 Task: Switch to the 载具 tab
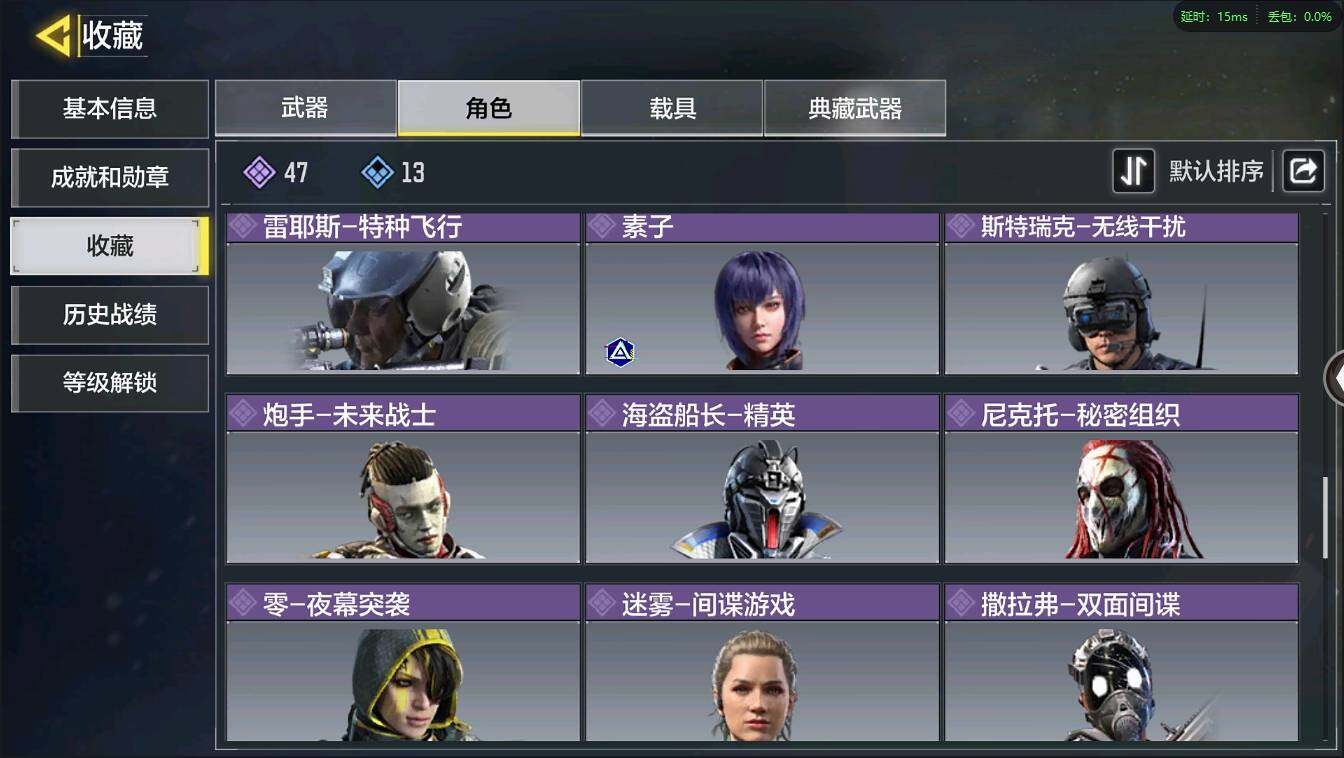tap(672, 108)
